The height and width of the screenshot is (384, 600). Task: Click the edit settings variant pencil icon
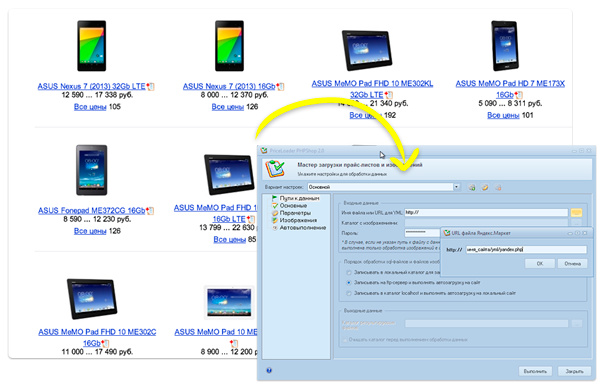tap(485, 187)
